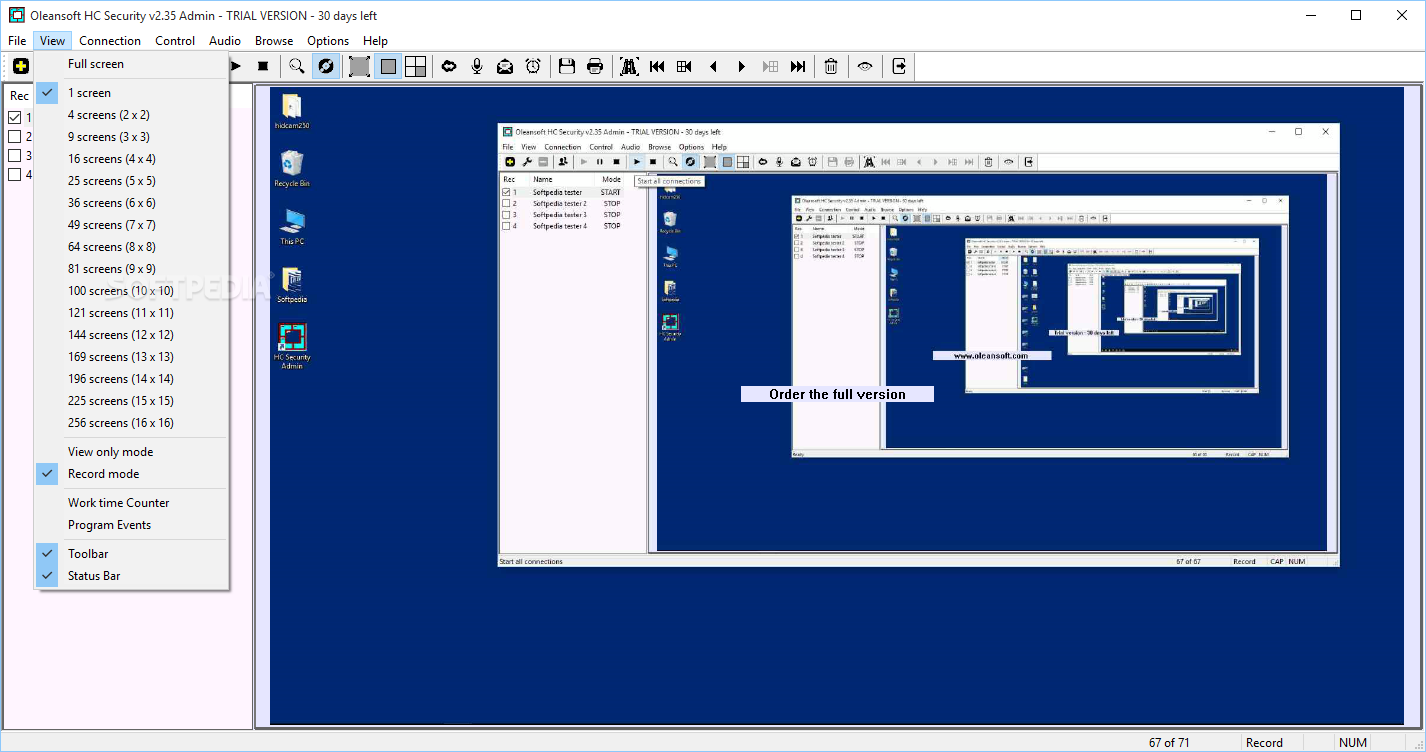The image size is (1426, 752).
Task: Toggle Rec checkbox for row 1
Action: 15,118
